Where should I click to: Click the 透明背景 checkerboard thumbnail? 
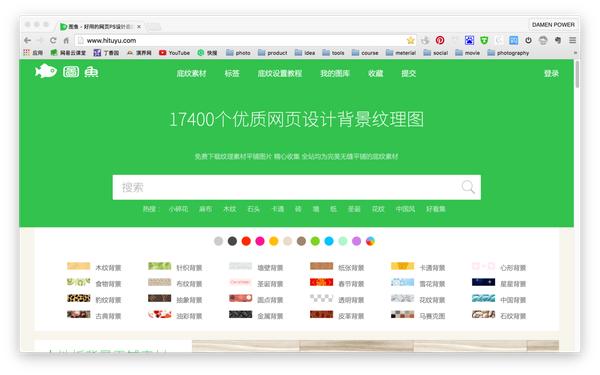click(x=321, y=298)
